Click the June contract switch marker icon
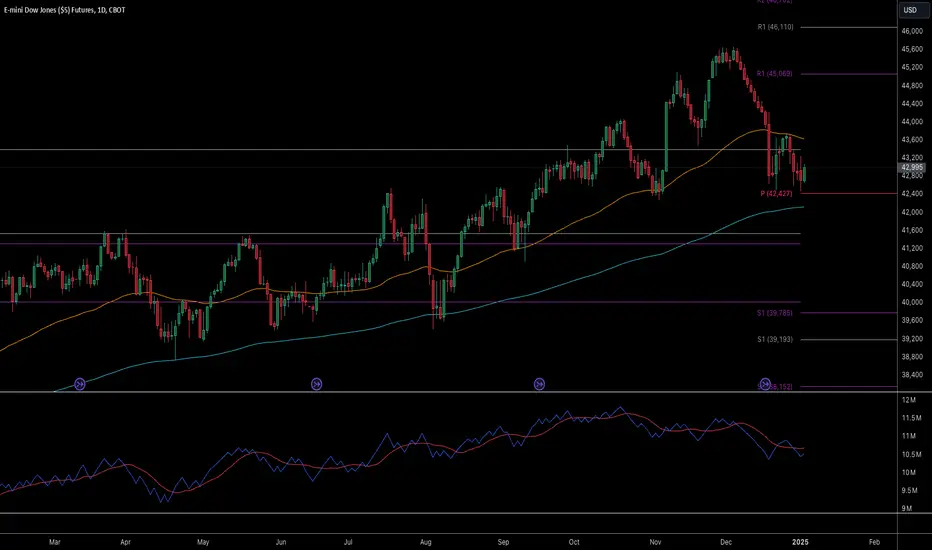Viewport: 932px width, 550px height. coord(317,384)
